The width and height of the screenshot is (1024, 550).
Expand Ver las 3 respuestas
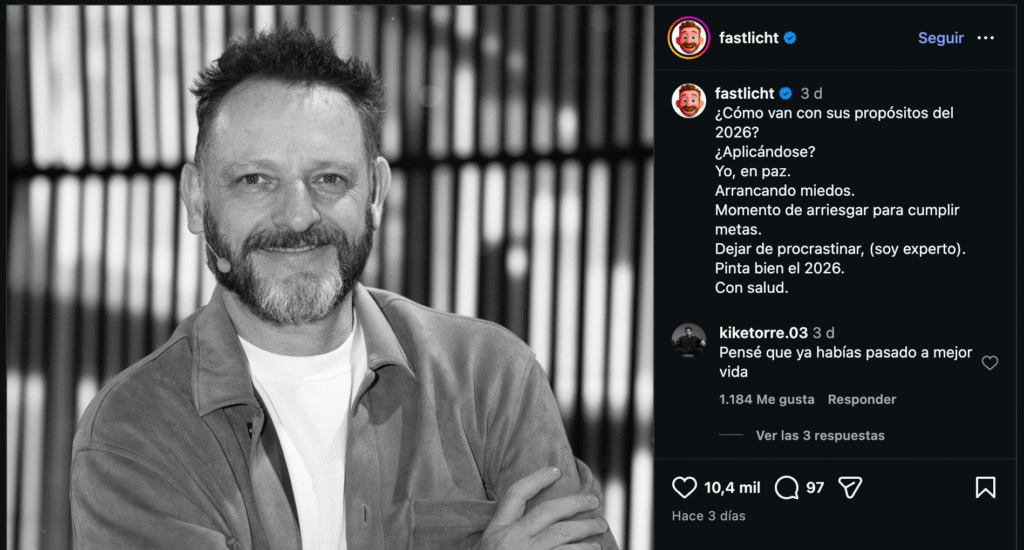819,435
